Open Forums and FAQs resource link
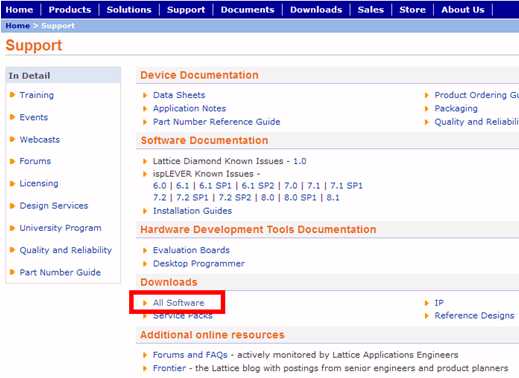This screenshot has width=519, height=378. pyautogui.click(x=190, y=355)
